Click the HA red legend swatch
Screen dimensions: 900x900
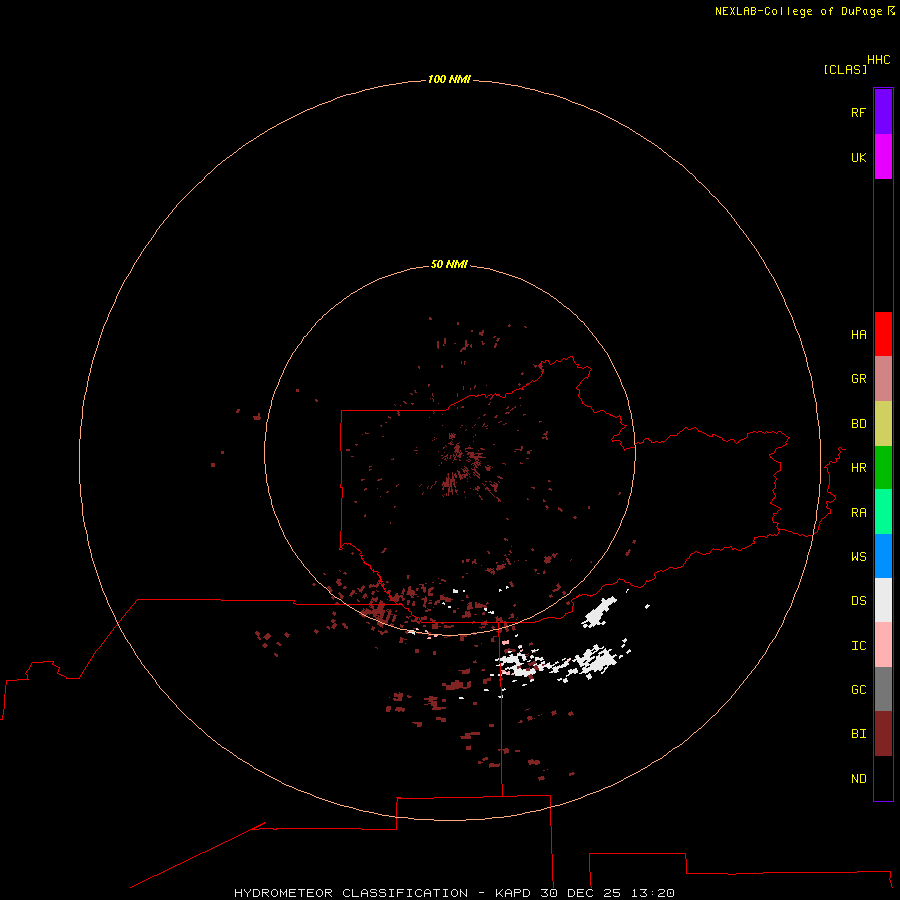coord(883,334)
